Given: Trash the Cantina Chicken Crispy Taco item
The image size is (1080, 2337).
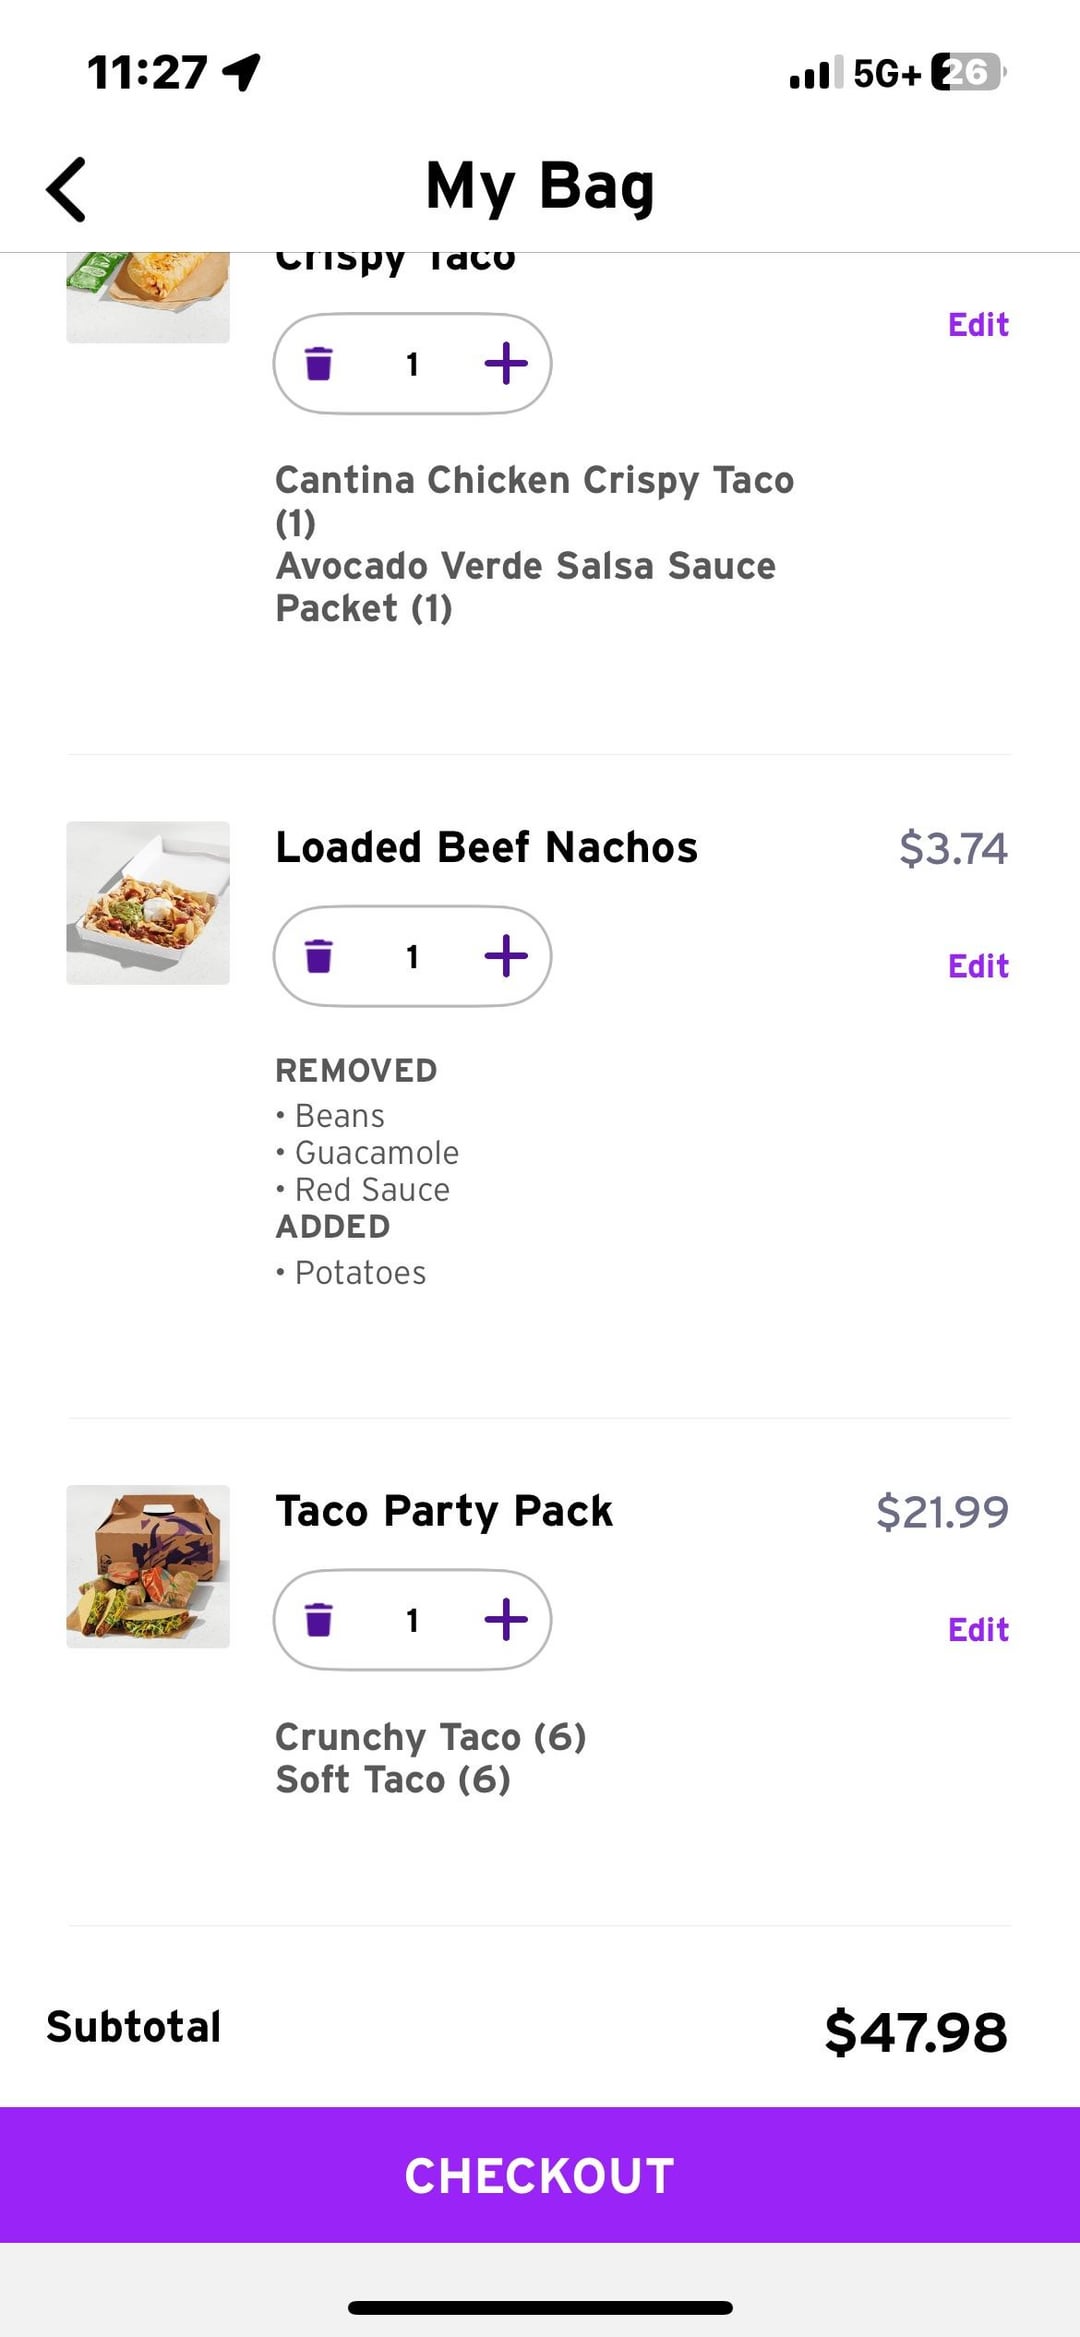Looking at the screenshot, I should 318,364.
